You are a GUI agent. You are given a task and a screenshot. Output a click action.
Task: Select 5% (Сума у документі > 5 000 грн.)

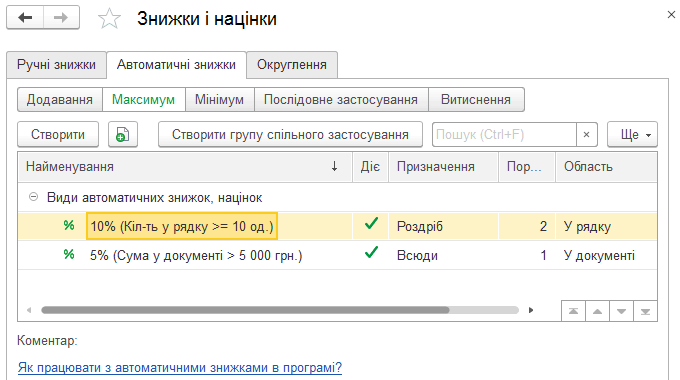pyautogui.click(x=196, y=256)
